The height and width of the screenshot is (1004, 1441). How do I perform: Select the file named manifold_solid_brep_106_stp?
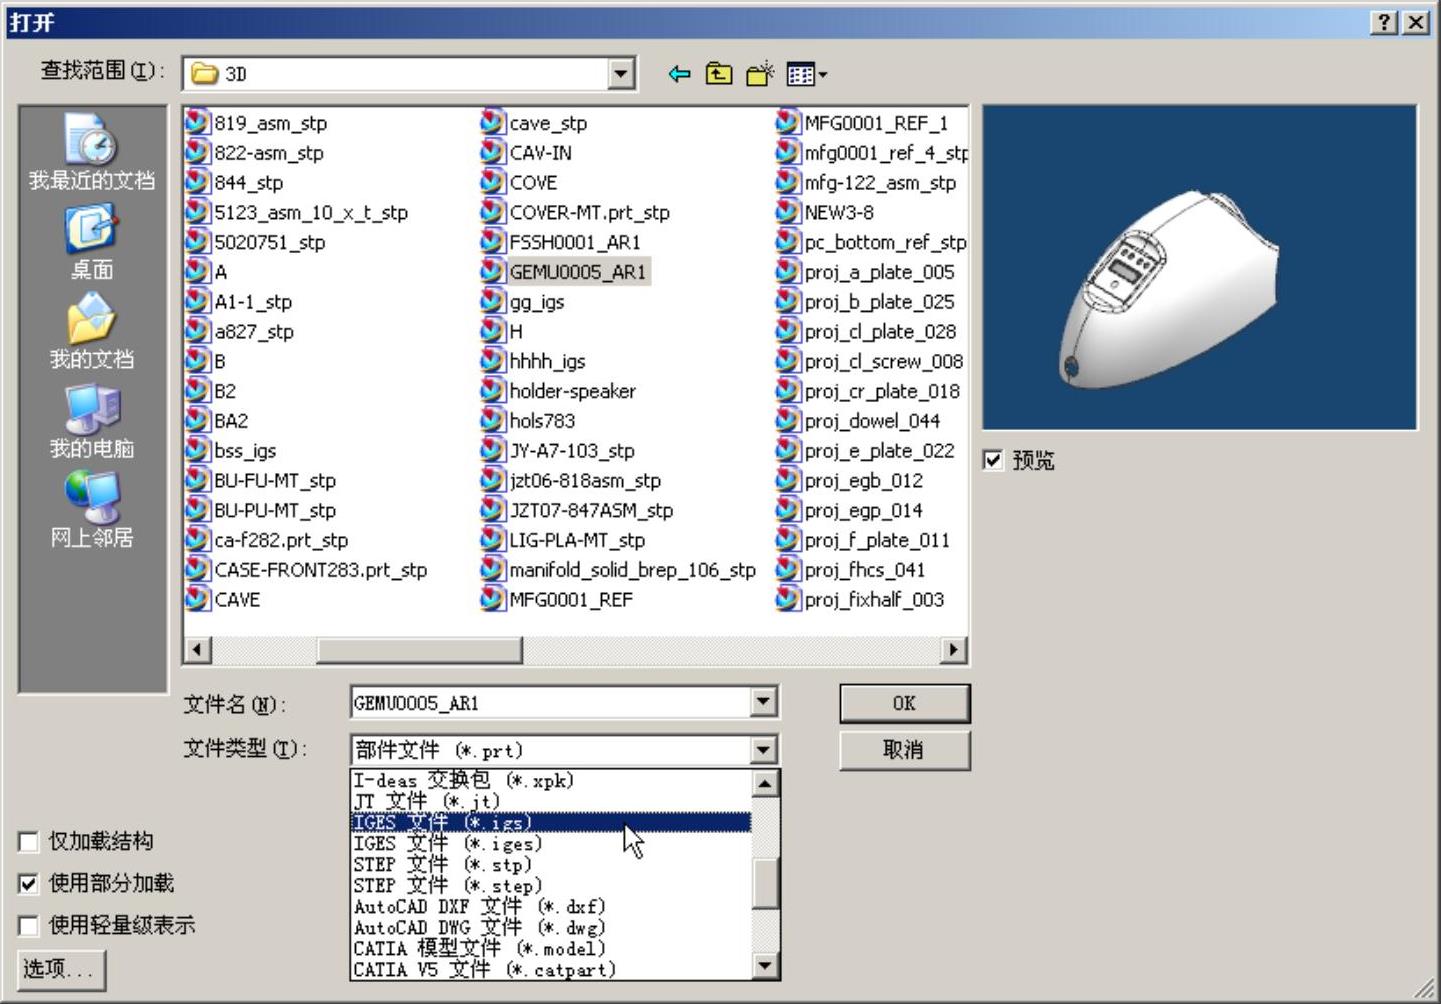[x=632, y=570]
